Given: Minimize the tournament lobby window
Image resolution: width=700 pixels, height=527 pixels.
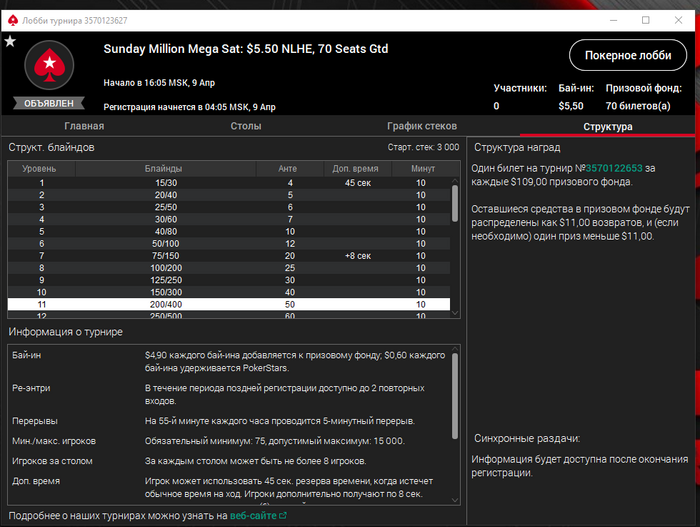Looking at the screenshot, I should pyautogui.click(x=614, y=20).
